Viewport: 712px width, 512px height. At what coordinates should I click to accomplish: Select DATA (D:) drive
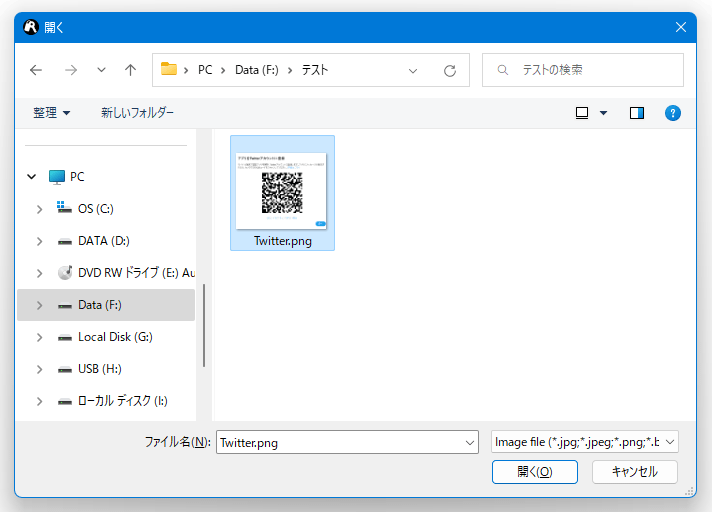104,241
